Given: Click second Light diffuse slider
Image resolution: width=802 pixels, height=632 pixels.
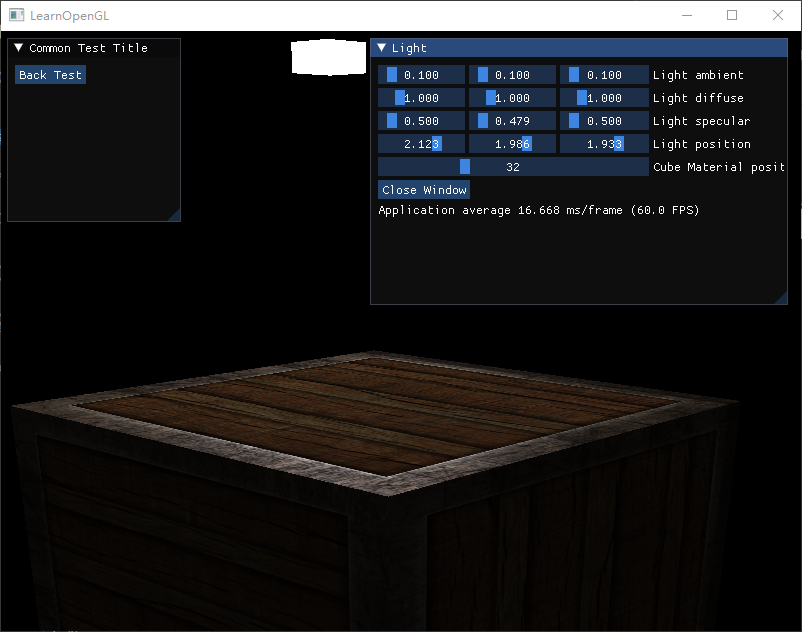Looking at the screenshot, I should pyautogui.click(x=512, y=98).
